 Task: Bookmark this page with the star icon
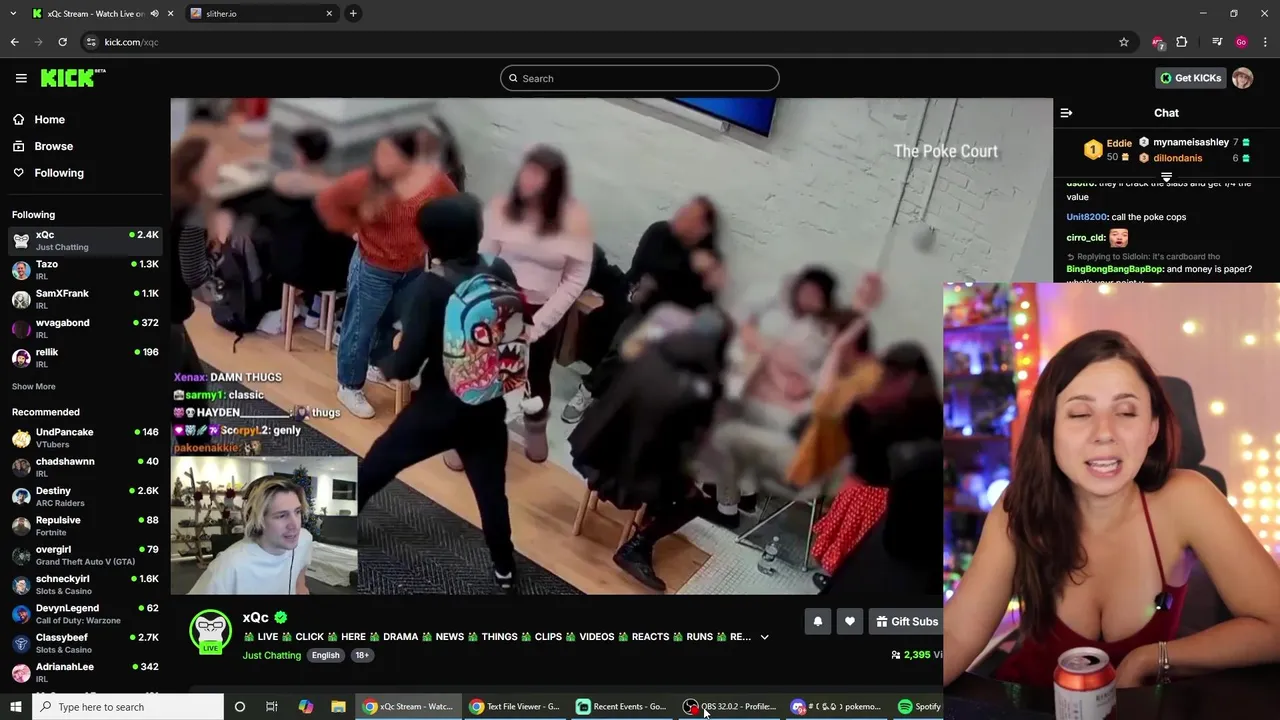(1124, 42)
